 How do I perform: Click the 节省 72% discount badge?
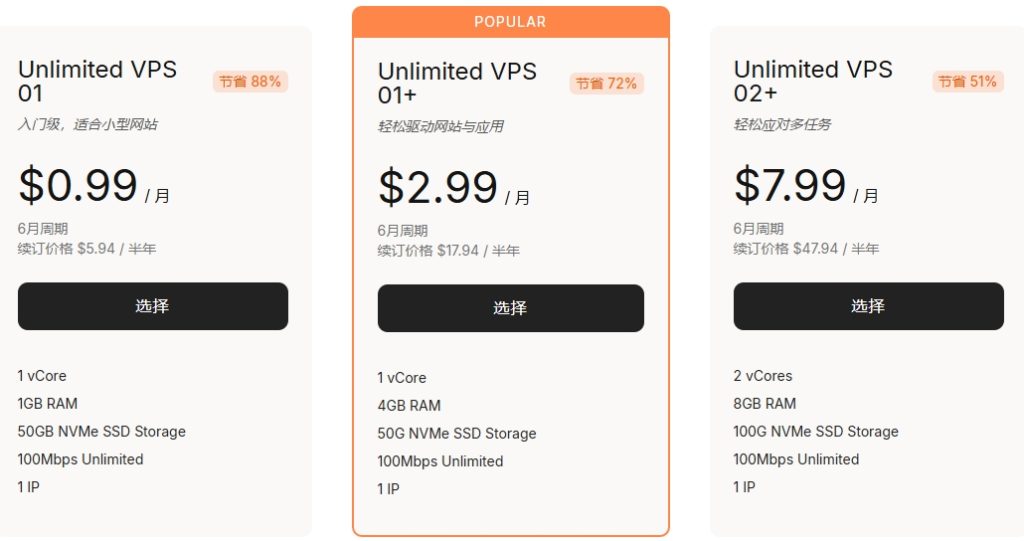pyautogui.click(x=606, y=84)
